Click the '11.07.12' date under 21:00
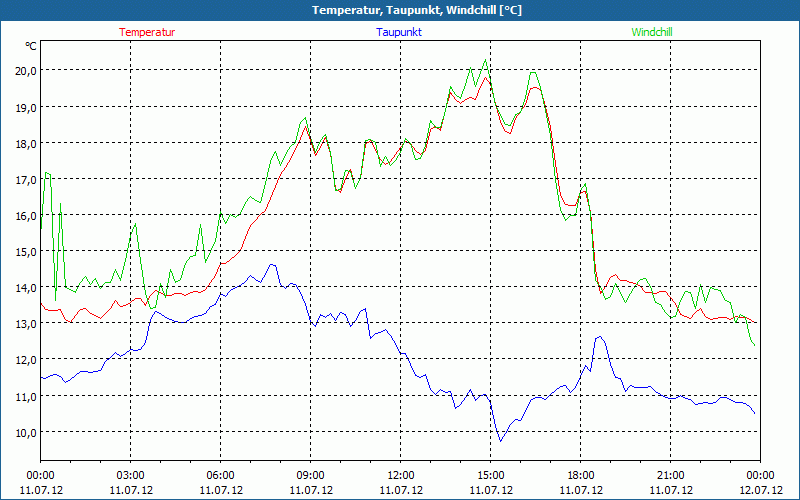 pos(670,490)
